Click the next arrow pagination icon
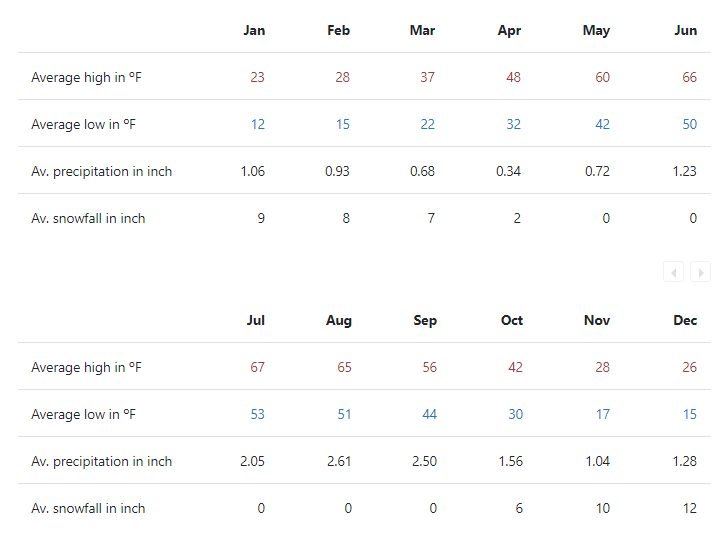 700,272
